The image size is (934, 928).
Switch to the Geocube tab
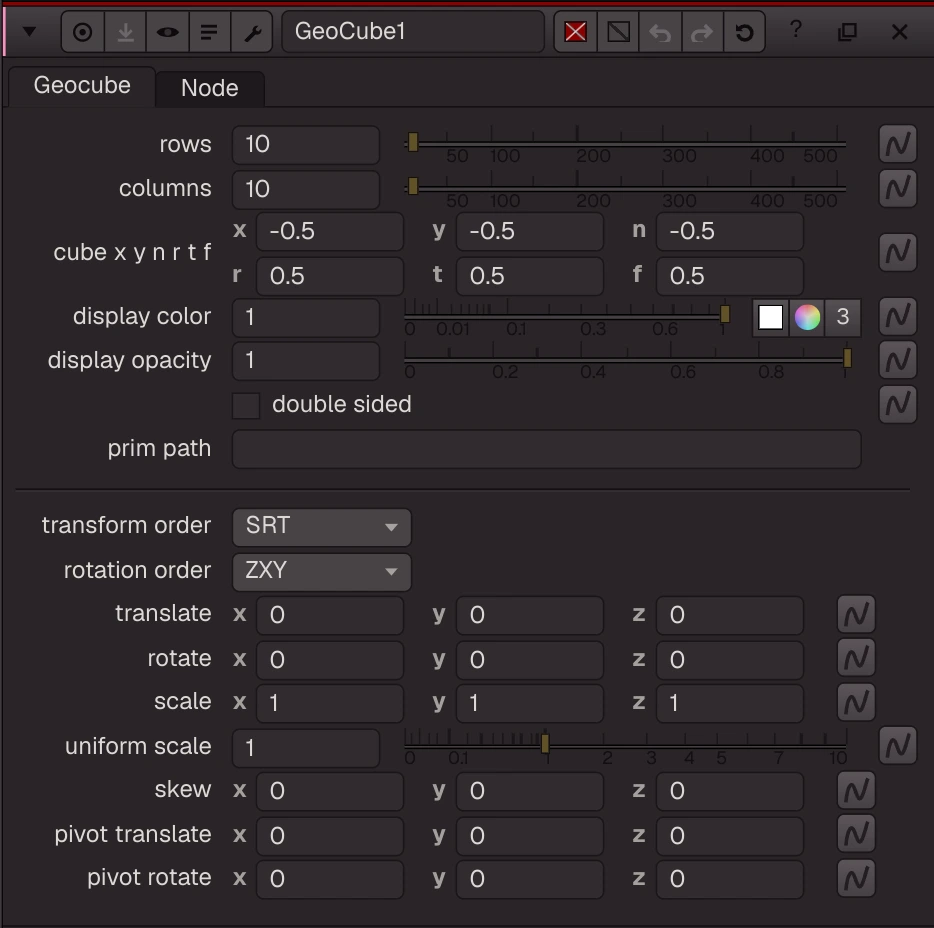82,86
